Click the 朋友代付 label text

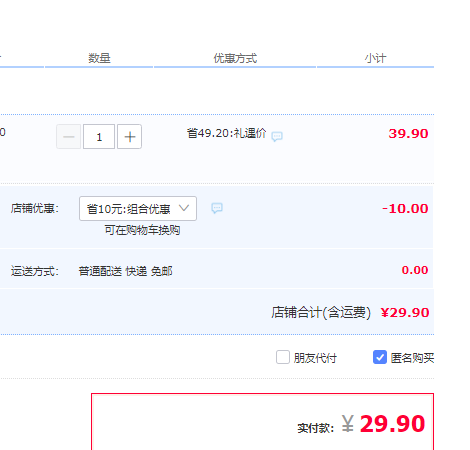coord(315,358)
